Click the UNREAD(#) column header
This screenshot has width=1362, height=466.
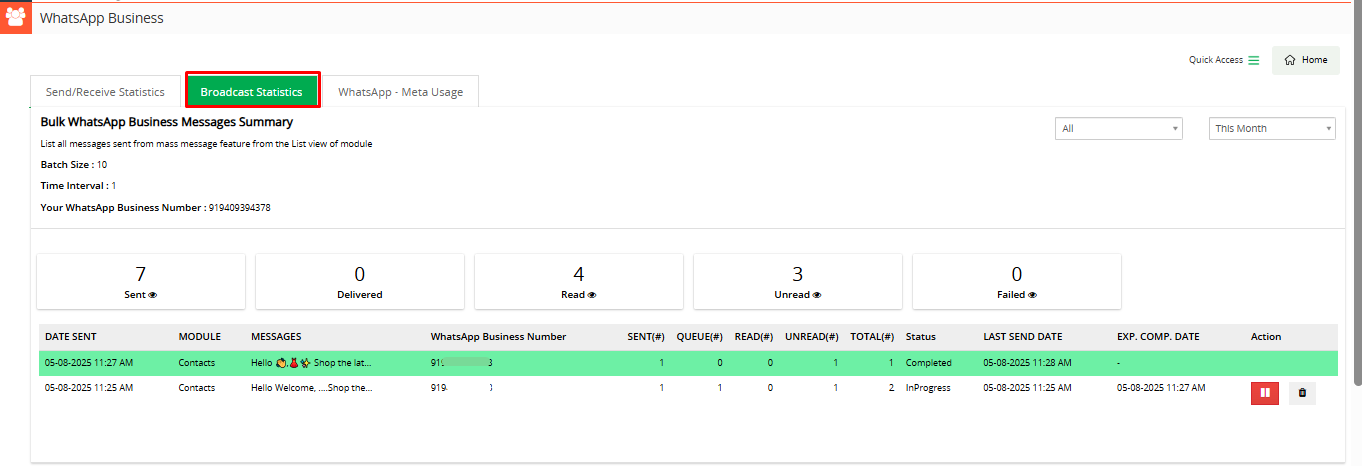tap(812, 337)
